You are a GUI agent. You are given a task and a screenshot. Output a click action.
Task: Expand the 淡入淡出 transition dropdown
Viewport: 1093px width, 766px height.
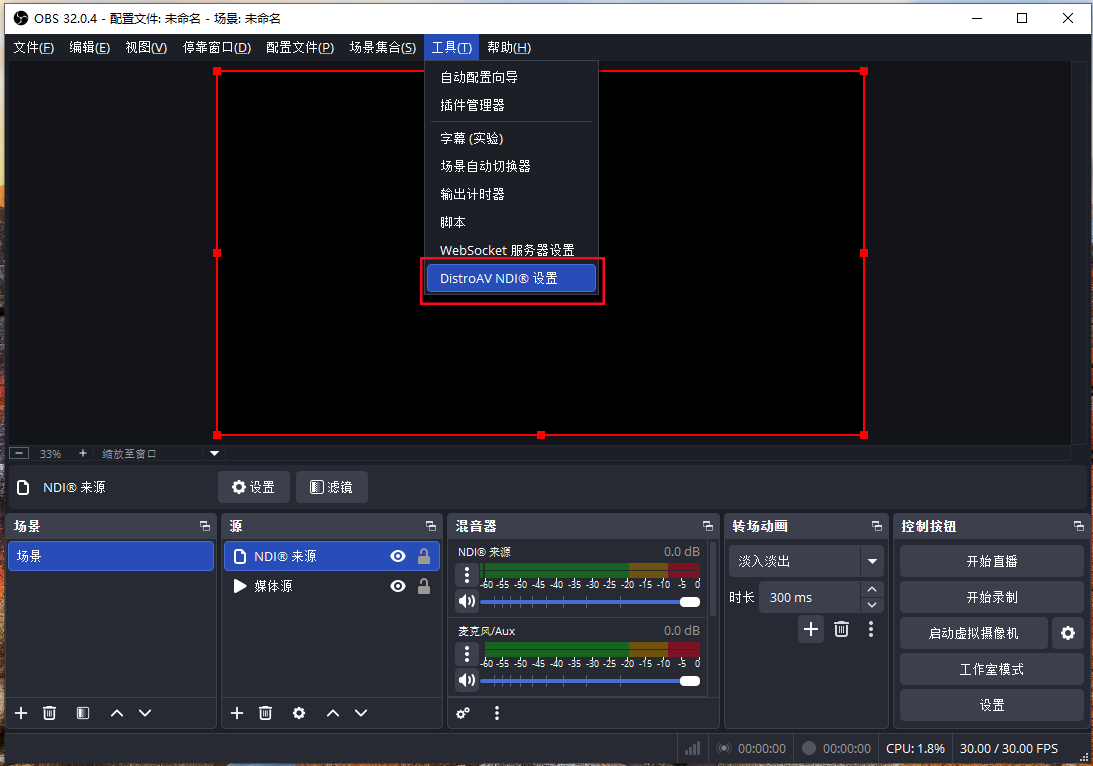[x=873, y=561]
